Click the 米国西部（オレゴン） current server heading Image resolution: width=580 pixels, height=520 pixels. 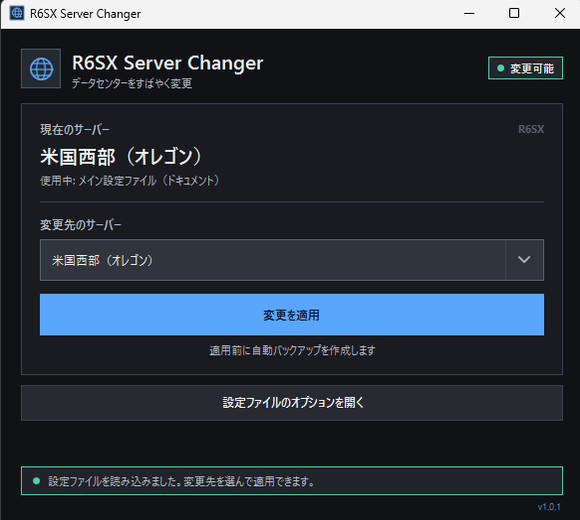tap(121, 156)
